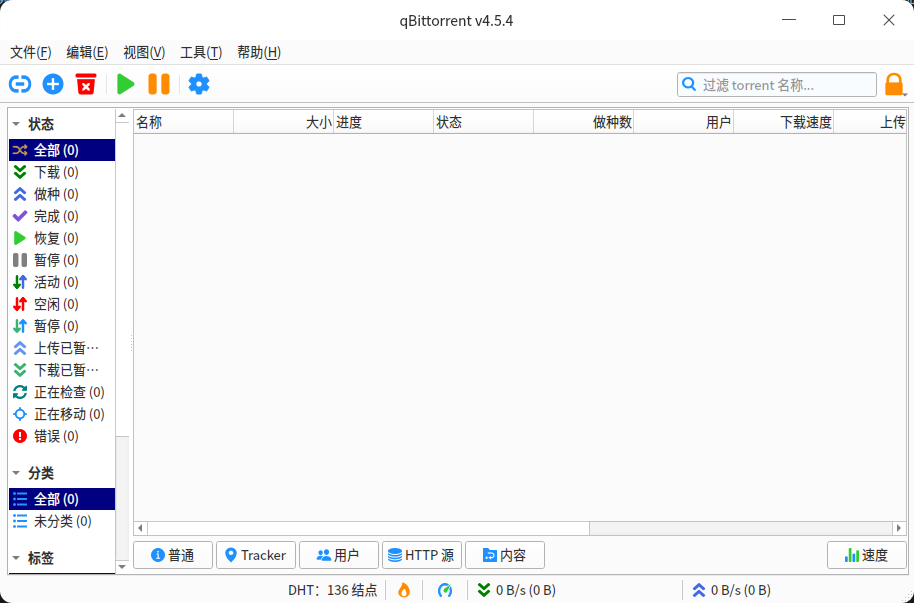Toggle alternative speed limits speedometer icon
The height and width of the screenshot is (603, 914).
click(445, 590)
